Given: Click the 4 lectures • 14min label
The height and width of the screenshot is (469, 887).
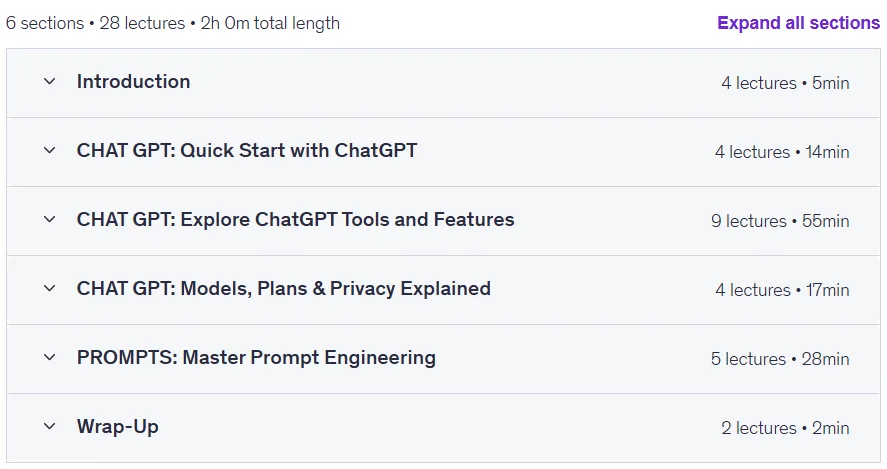Looking at the screenshot, I should 782,152.
